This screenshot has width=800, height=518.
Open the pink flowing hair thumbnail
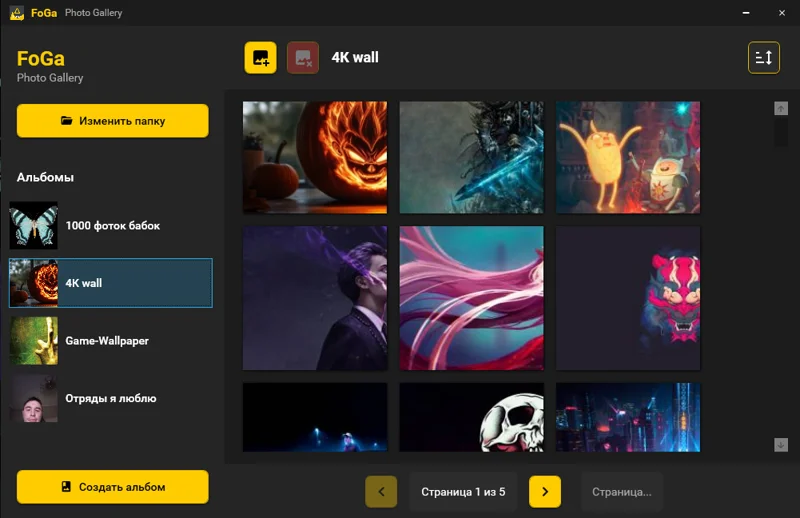(471, 298)
